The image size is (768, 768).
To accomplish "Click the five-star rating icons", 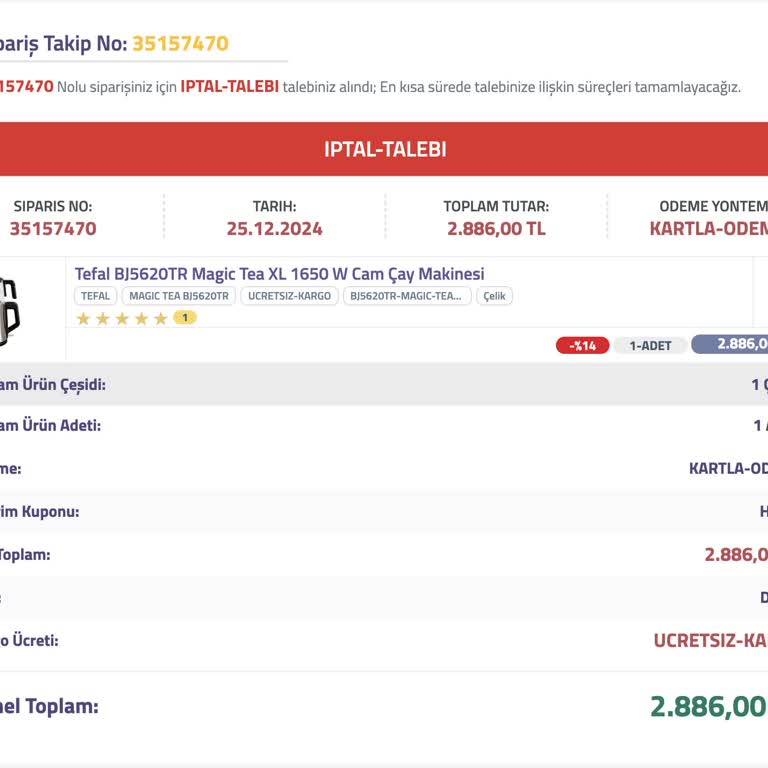I will click(122, 319).
